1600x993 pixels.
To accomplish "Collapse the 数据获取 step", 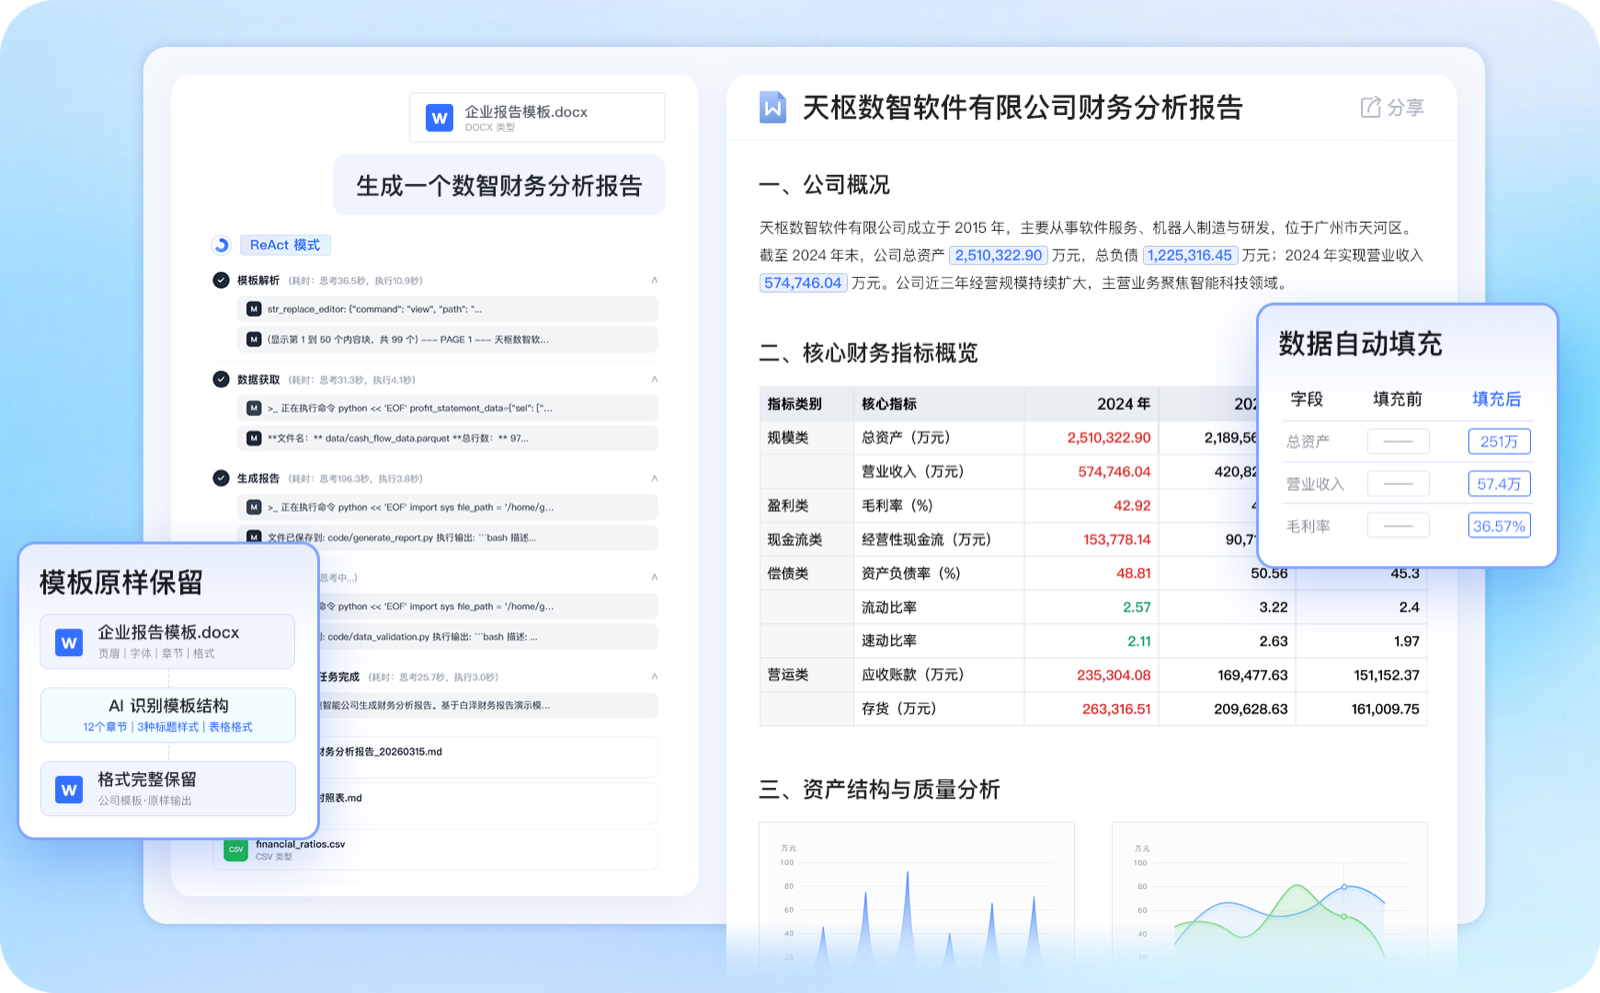I will click(x=654, y=379).
